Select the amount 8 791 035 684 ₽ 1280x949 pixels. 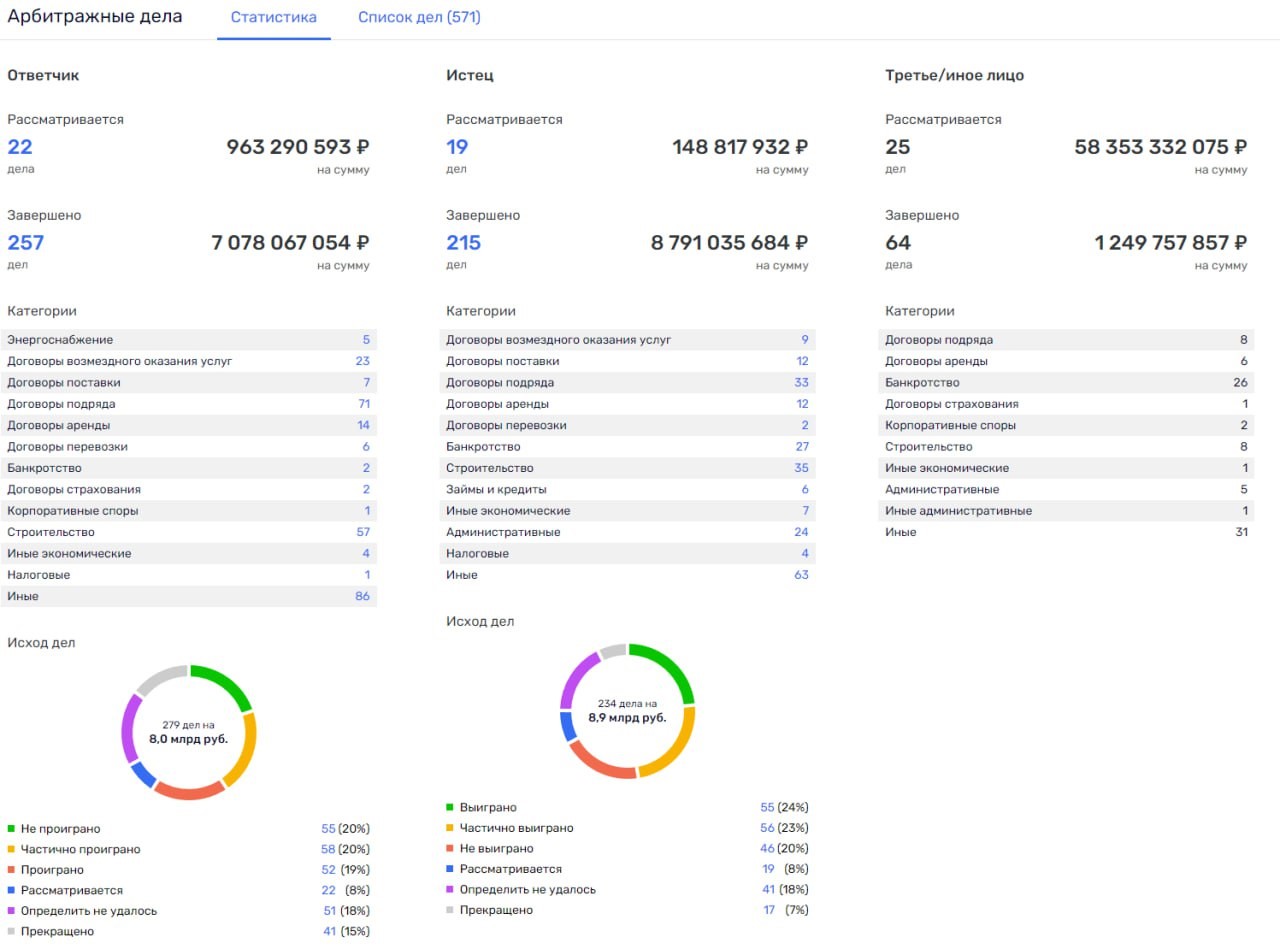(729, 243)
